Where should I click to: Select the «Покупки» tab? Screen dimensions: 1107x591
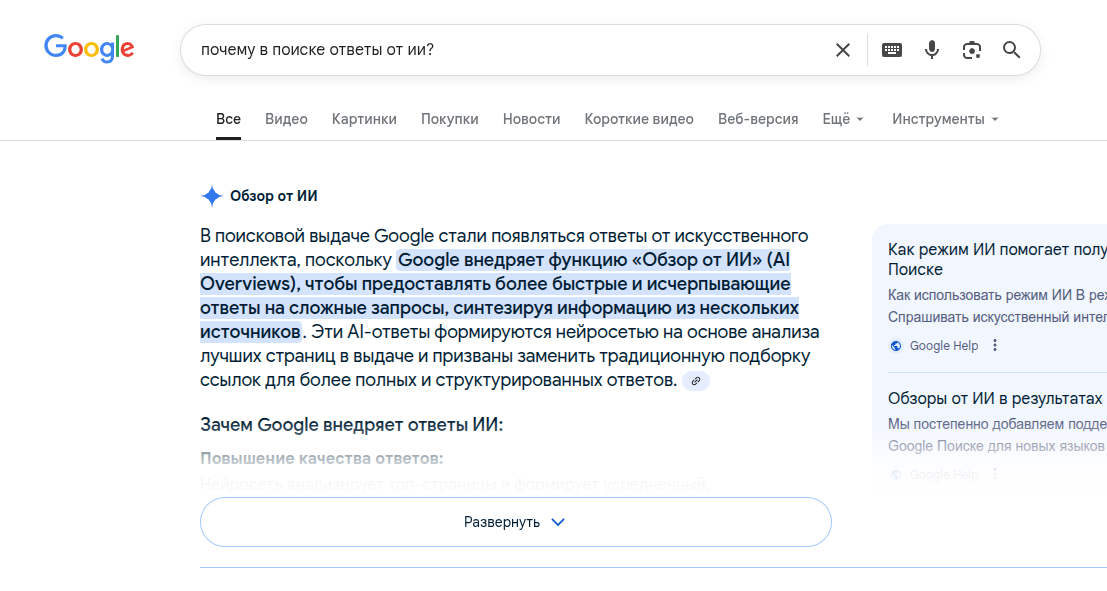(x=449, y=119)
